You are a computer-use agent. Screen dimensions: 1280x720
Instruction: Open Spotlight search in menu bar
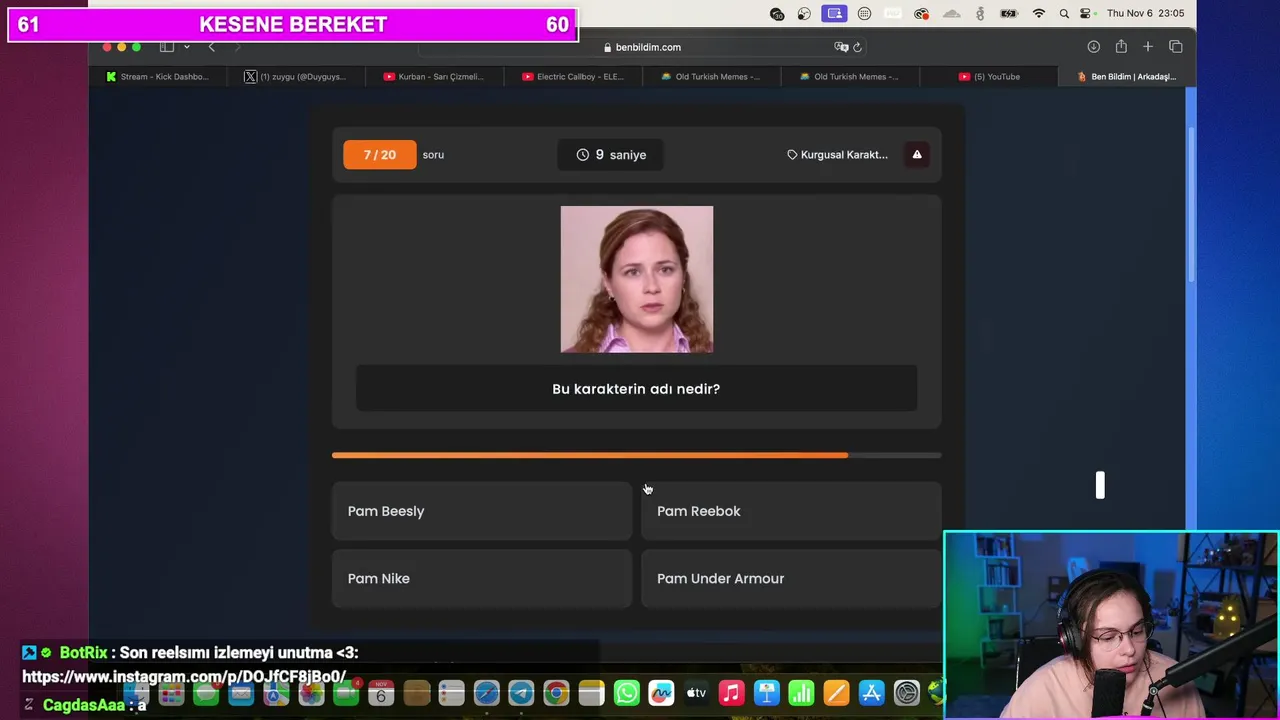click(1064, 13)
